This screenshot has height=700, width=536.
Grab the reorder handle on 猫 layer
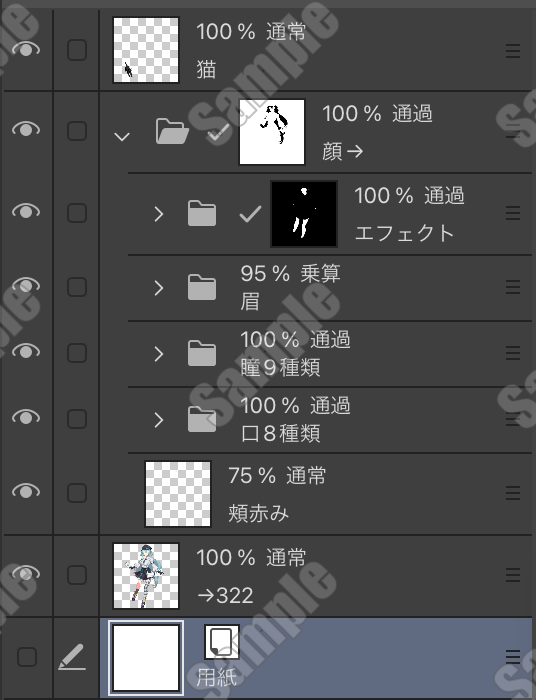tap(513, 51)
